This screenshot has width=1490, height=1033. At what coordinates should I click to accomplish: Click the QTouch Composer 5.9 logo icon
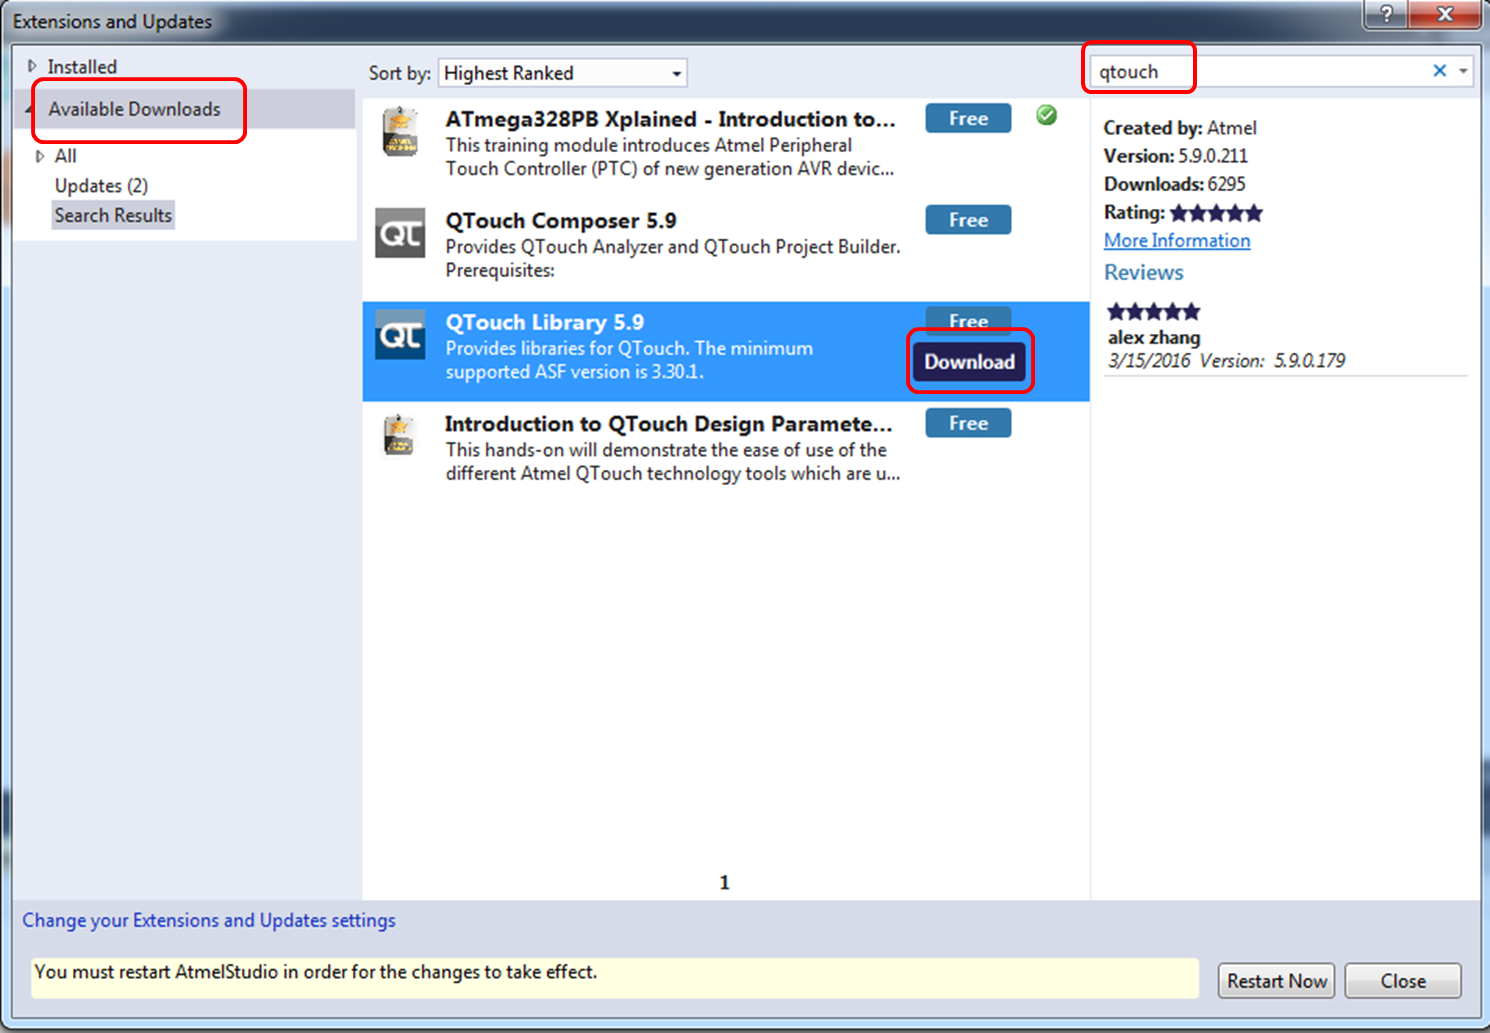(400, 233)
